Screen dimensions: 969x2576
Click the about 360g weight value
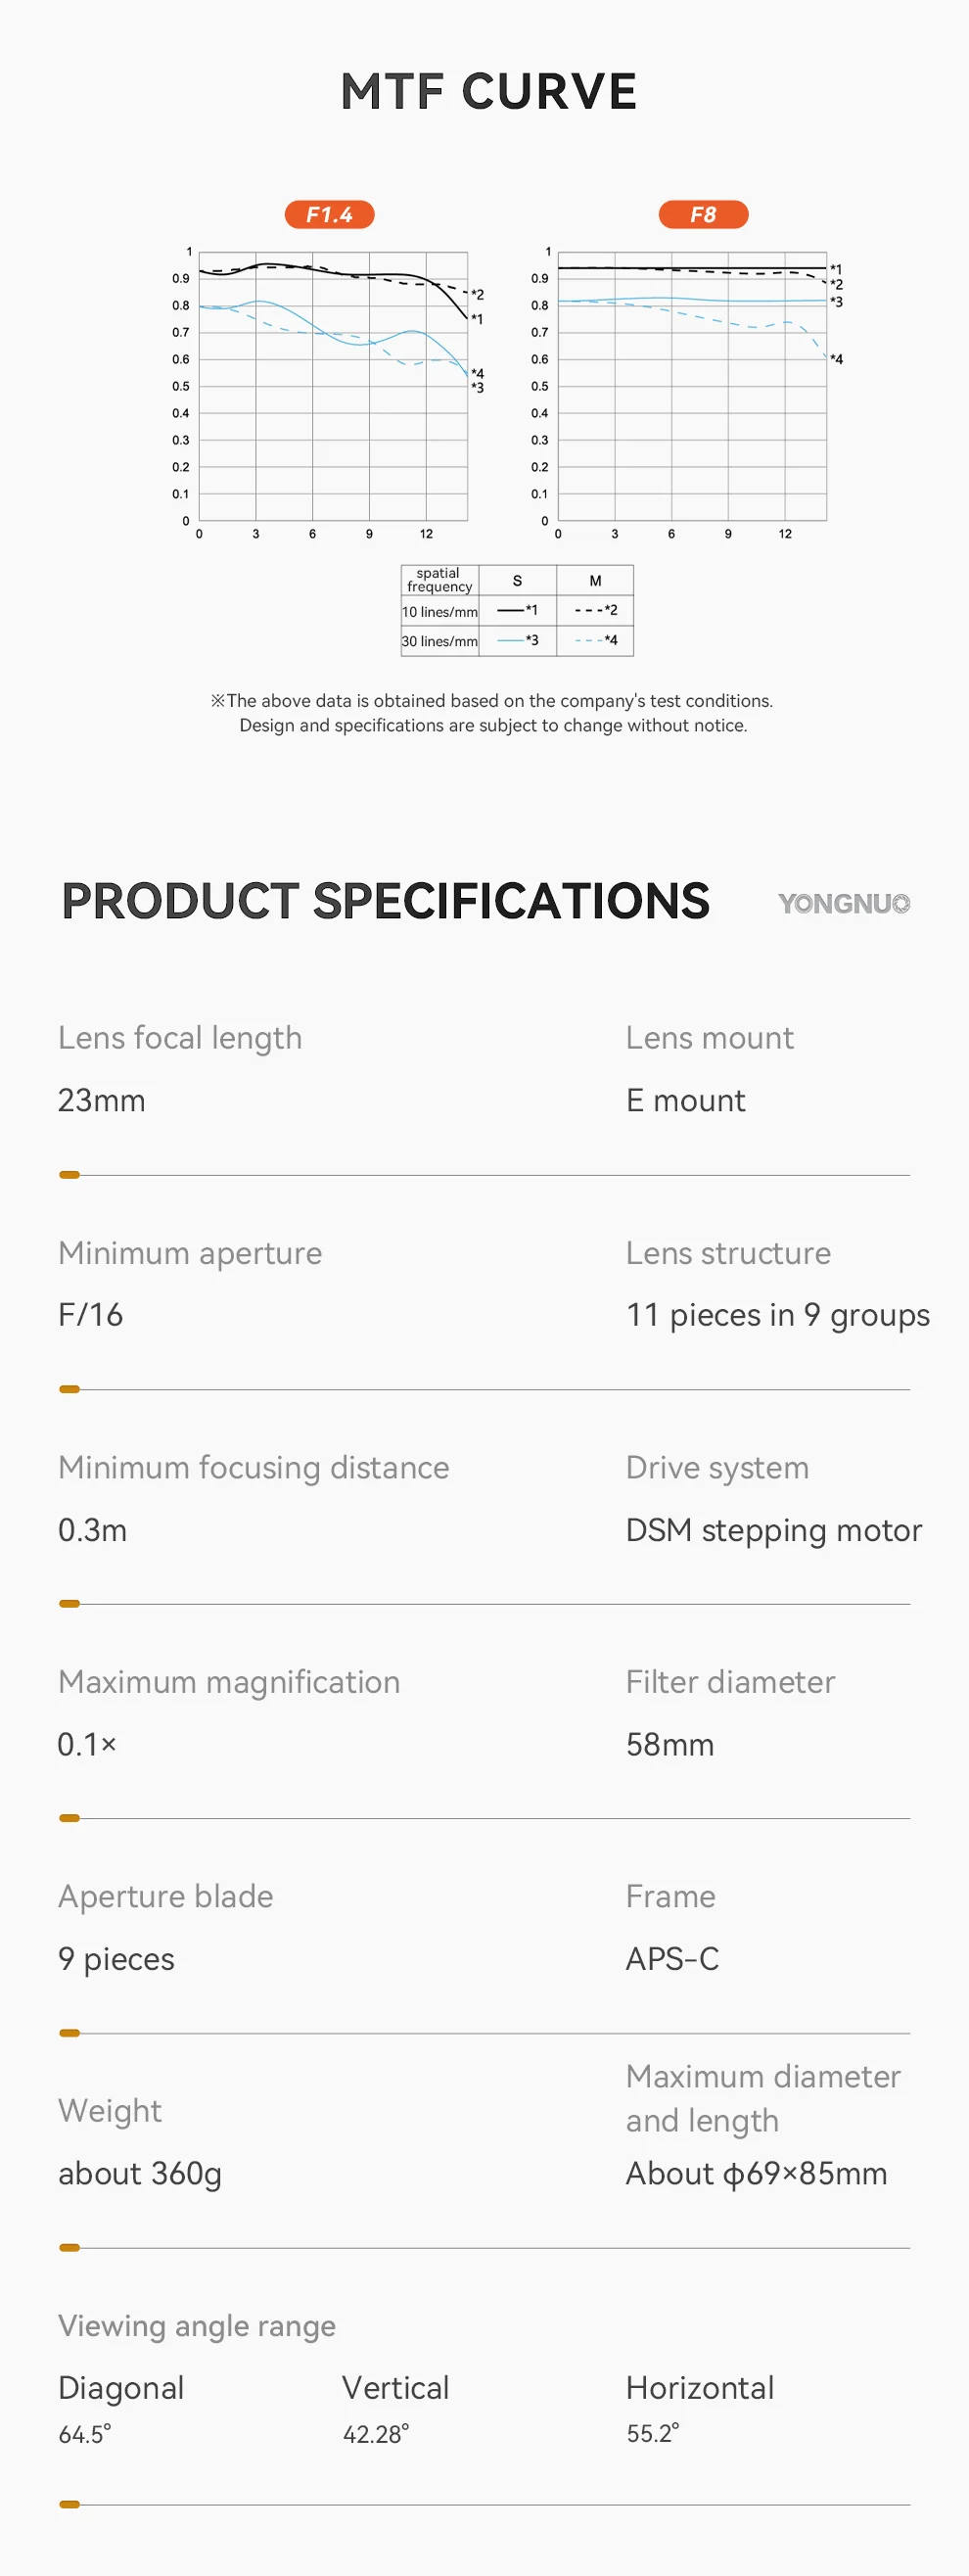click(140, 2174)
